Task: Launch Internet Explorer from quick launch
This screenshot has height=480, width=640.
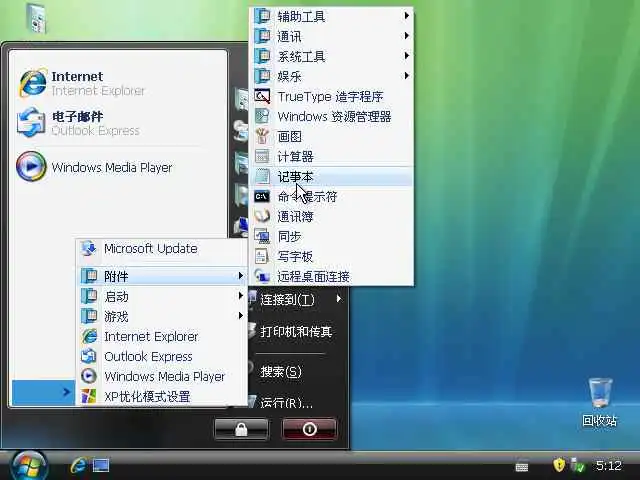Action: click(78, 465)
